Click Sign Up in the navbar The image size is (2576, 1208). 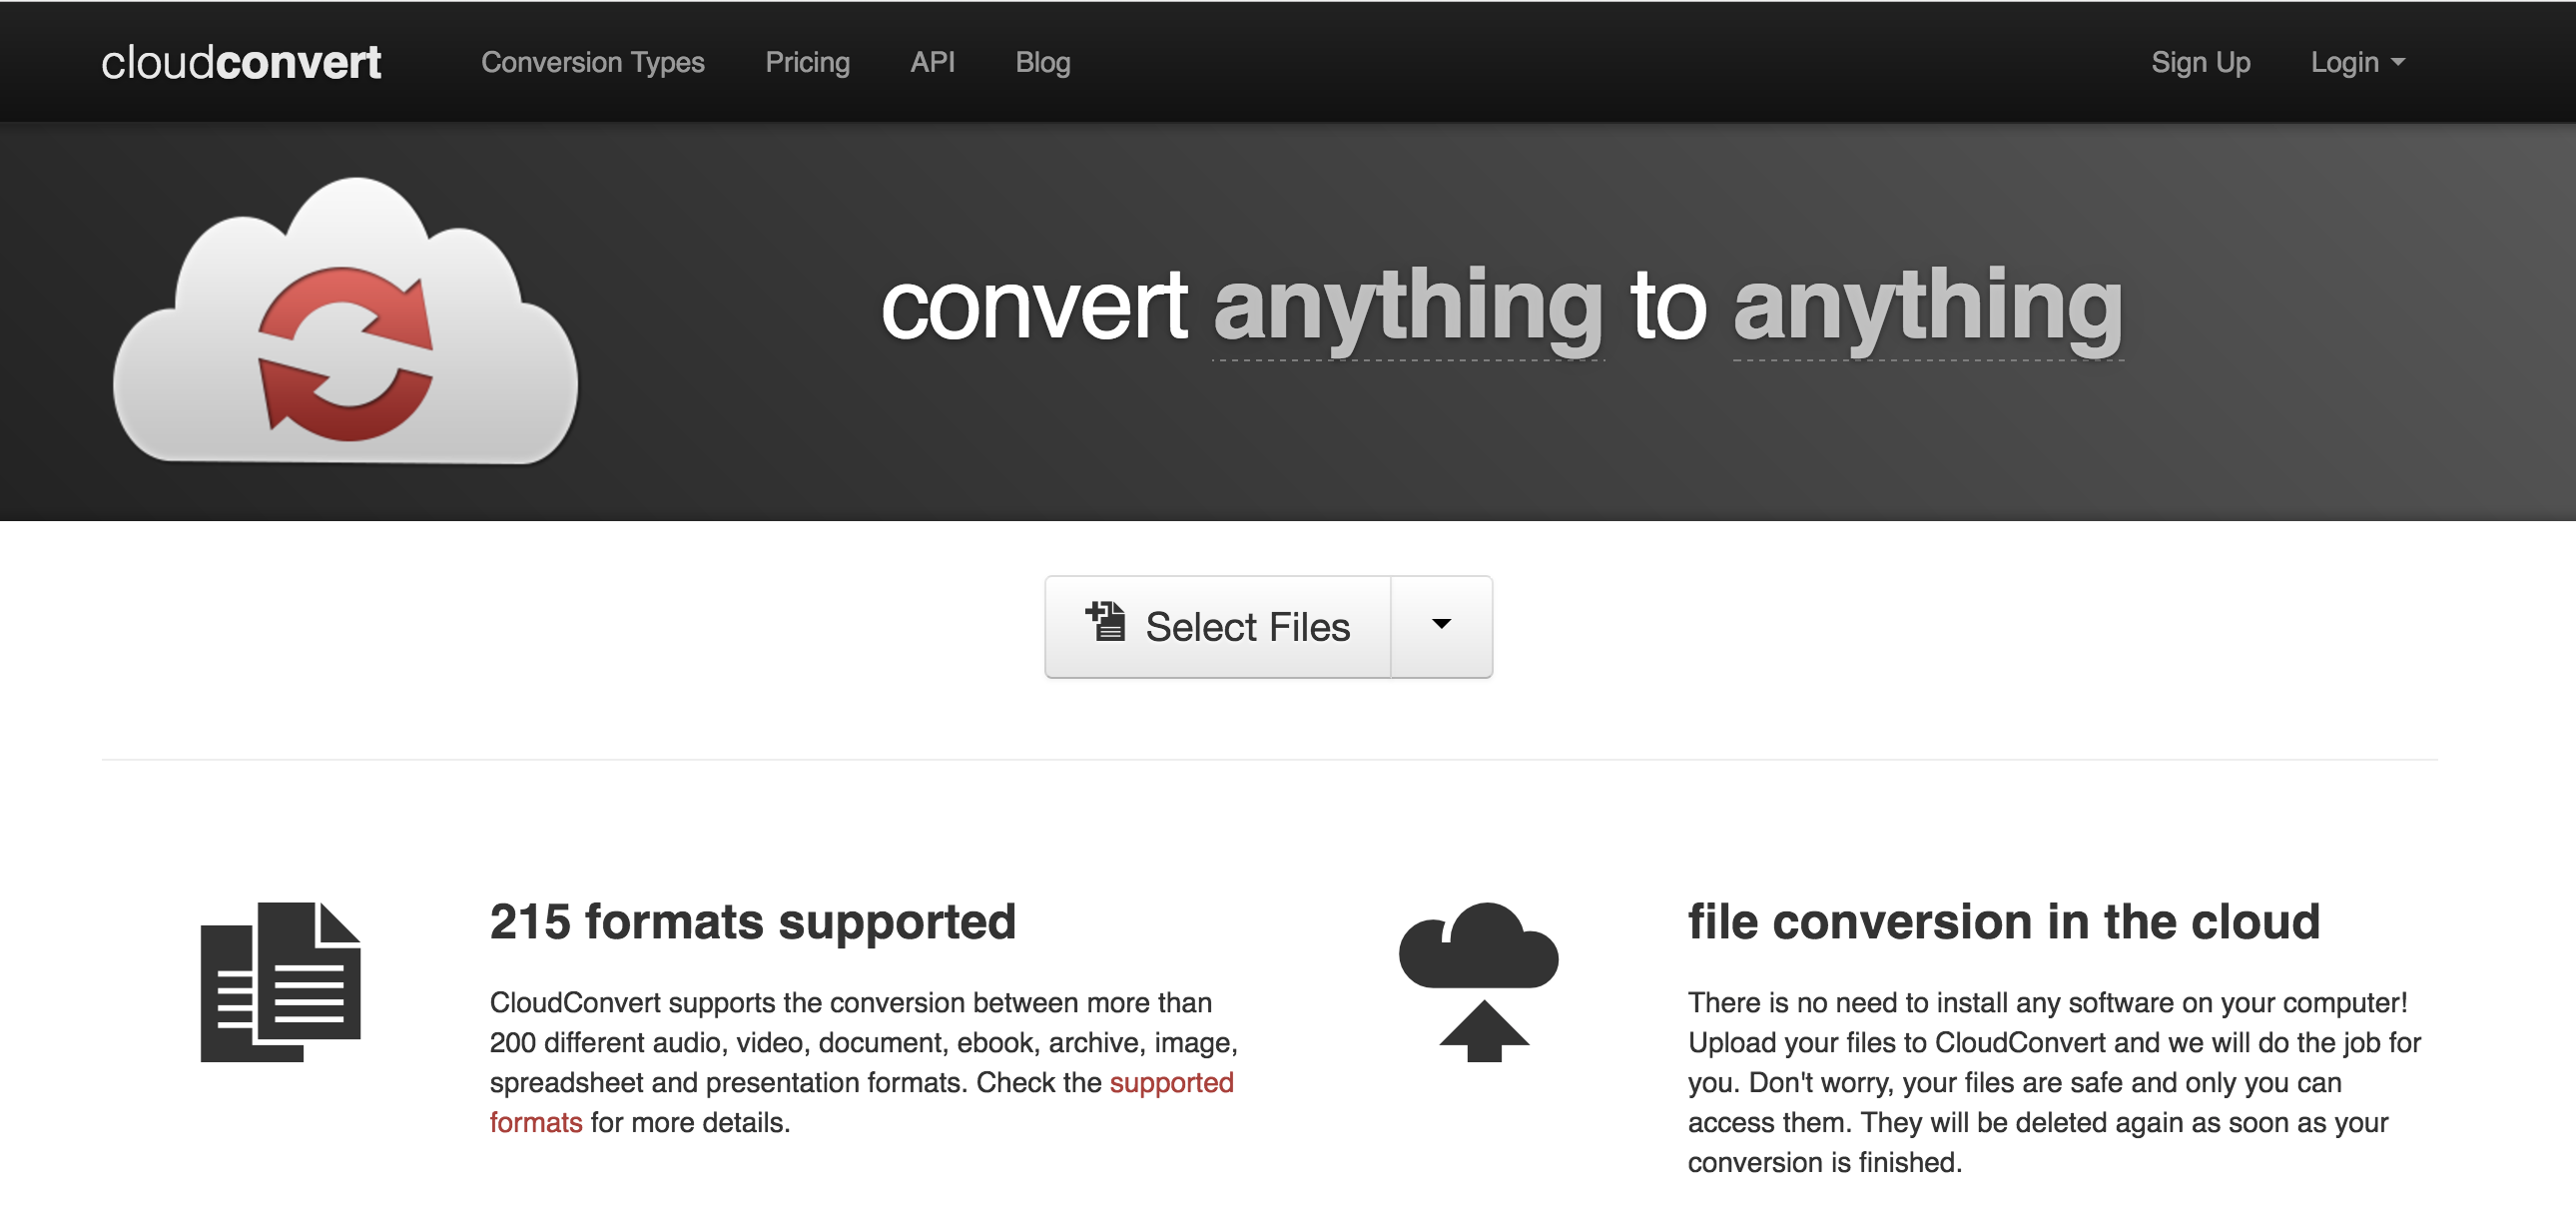2200,62
